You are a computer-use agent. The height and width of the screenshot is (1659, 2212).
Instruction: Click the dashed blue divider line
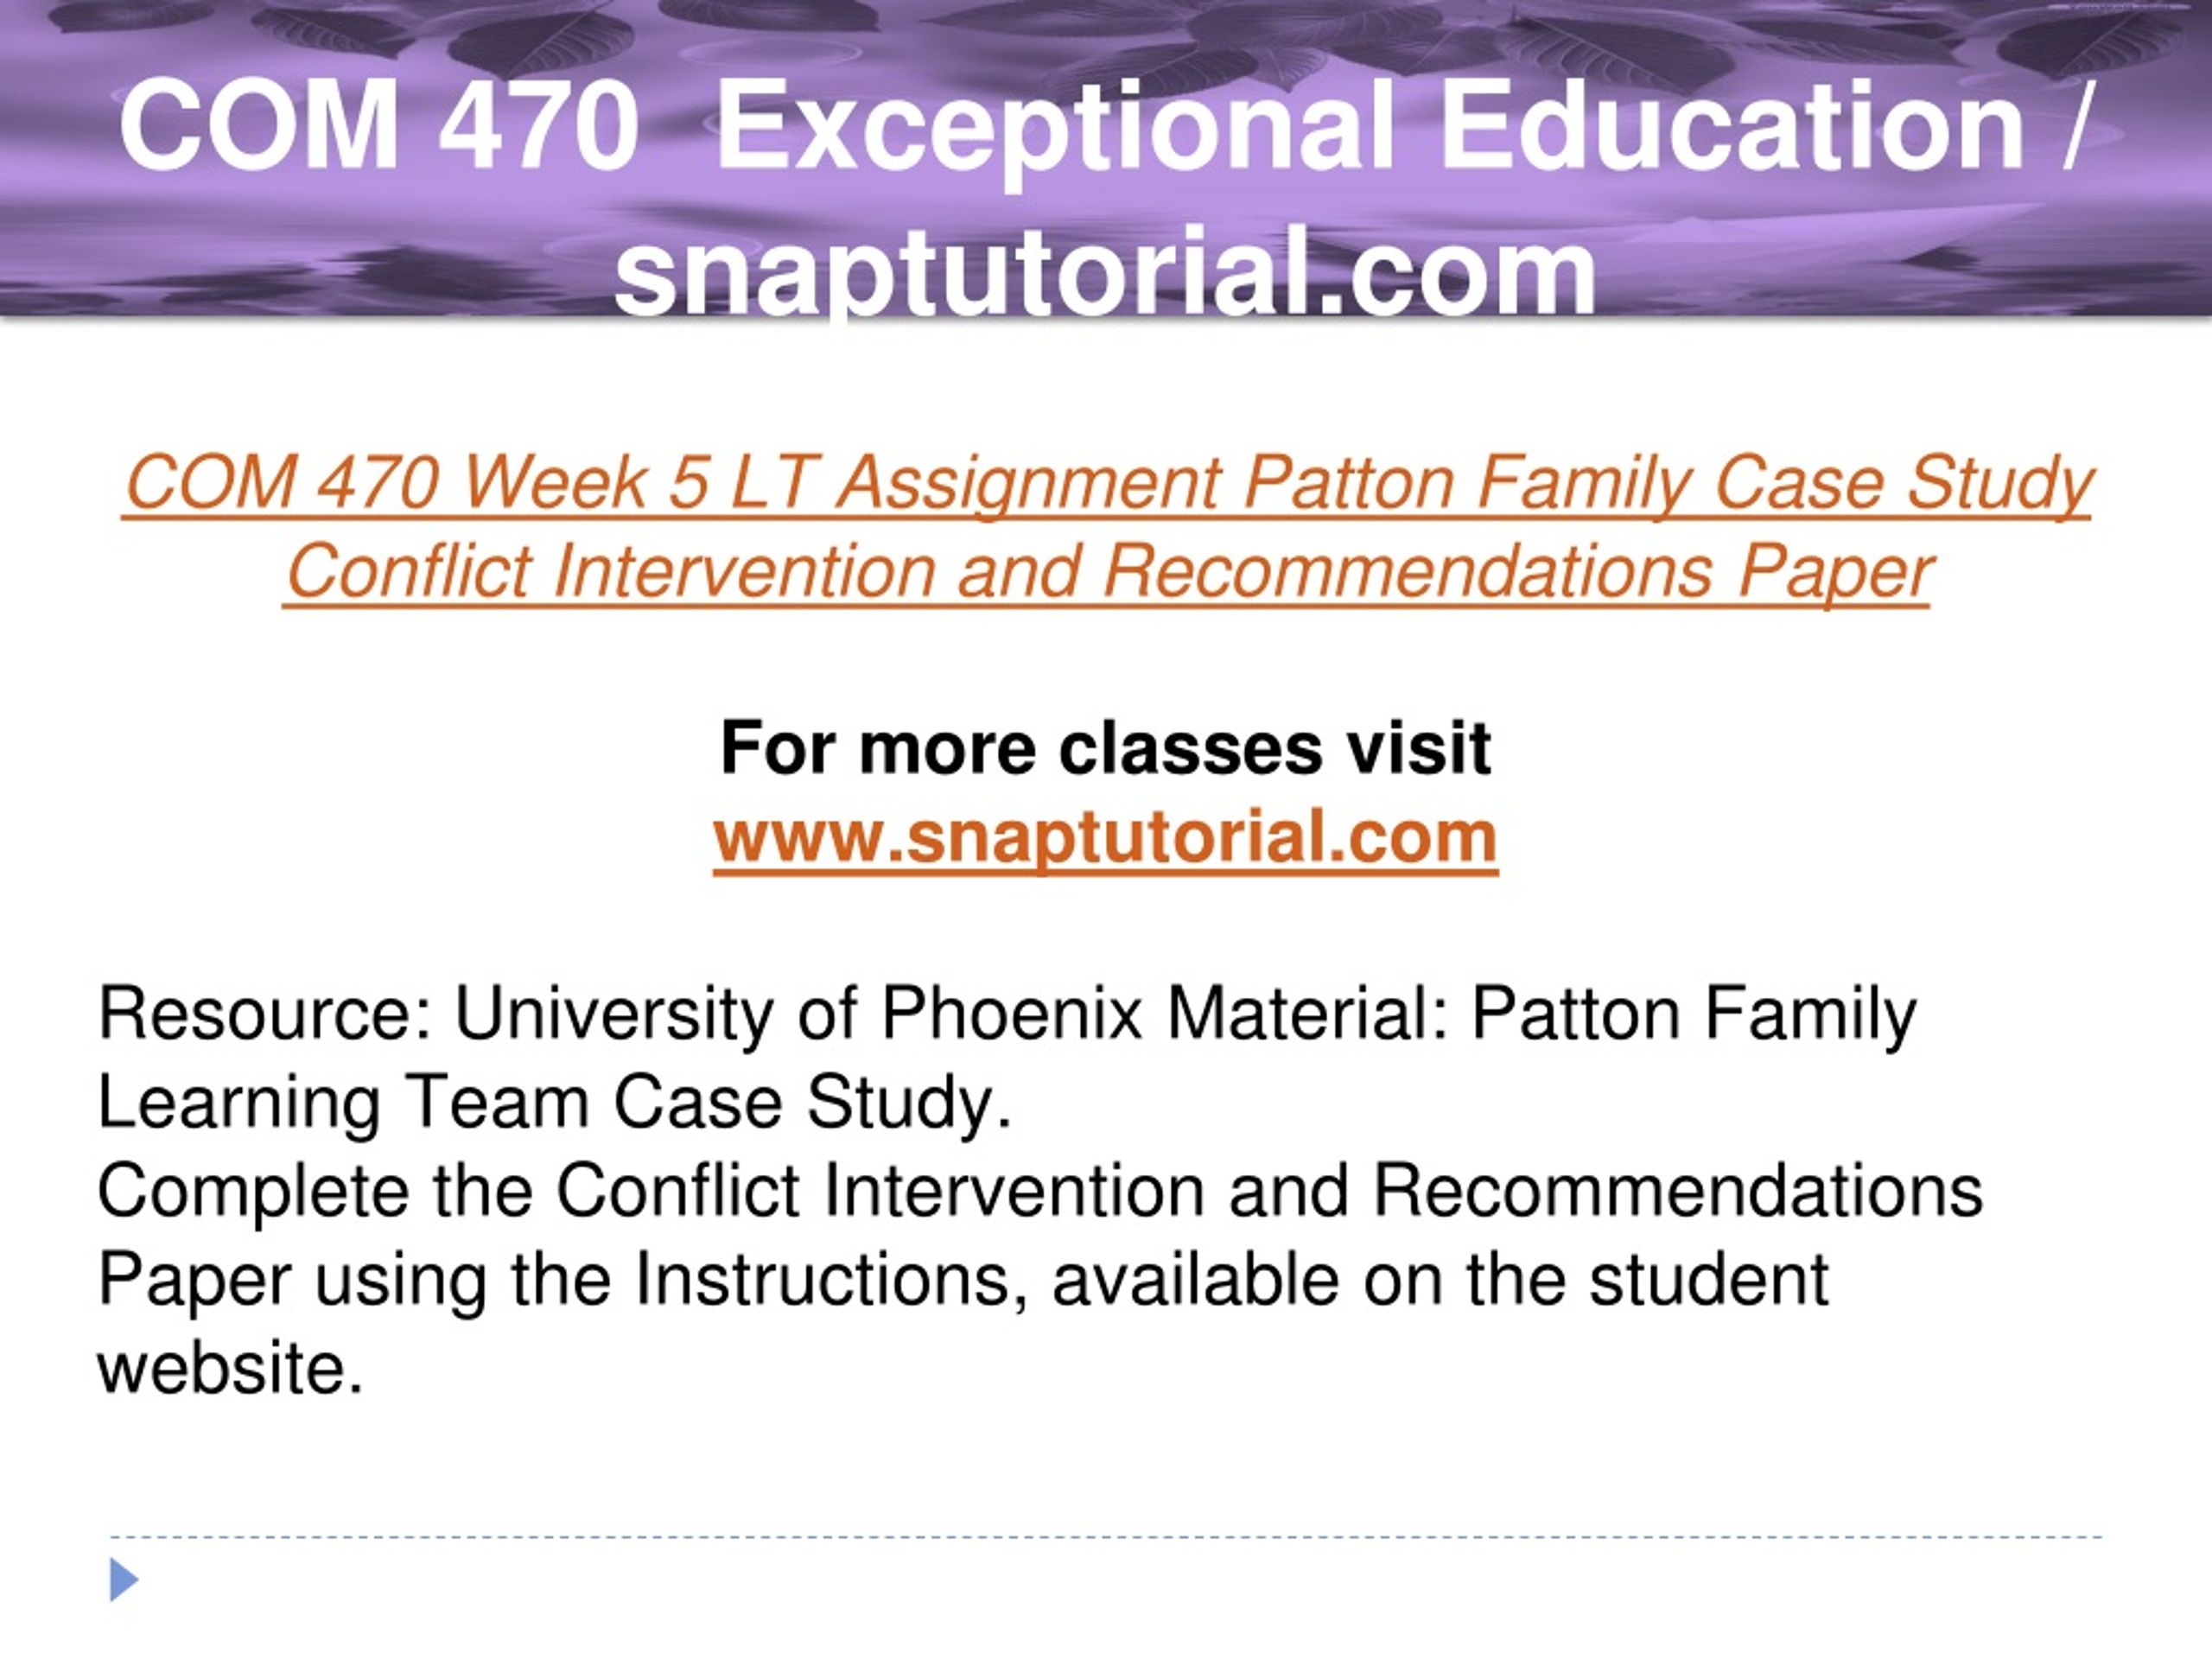tap(1106, 1537)
